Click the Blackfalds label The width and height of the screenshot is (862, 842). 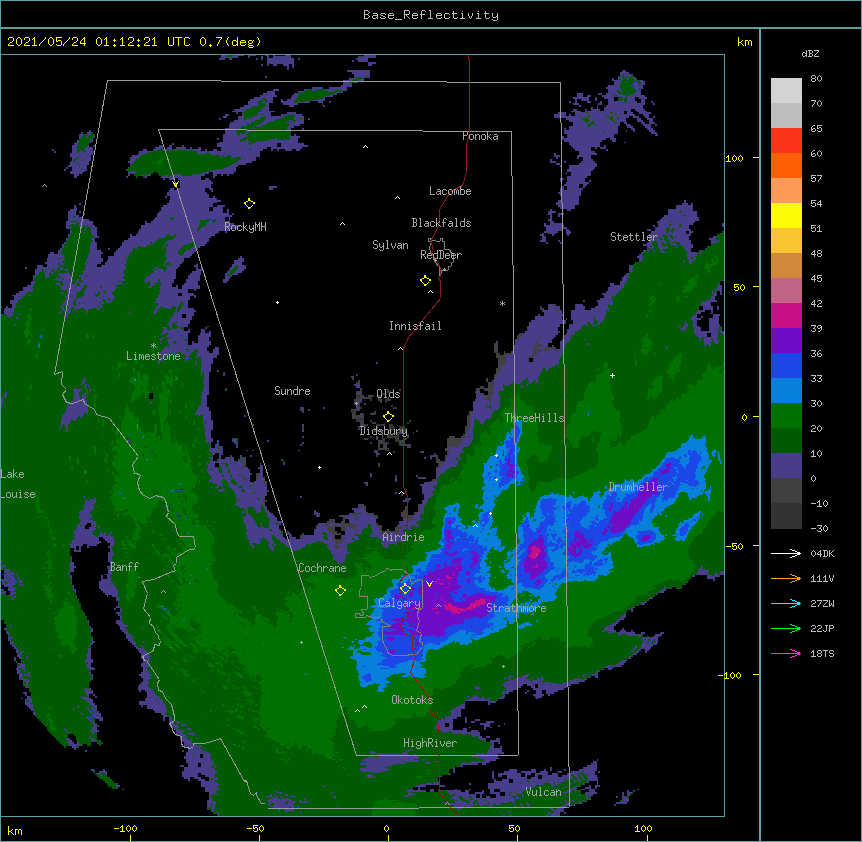point(441,223)
